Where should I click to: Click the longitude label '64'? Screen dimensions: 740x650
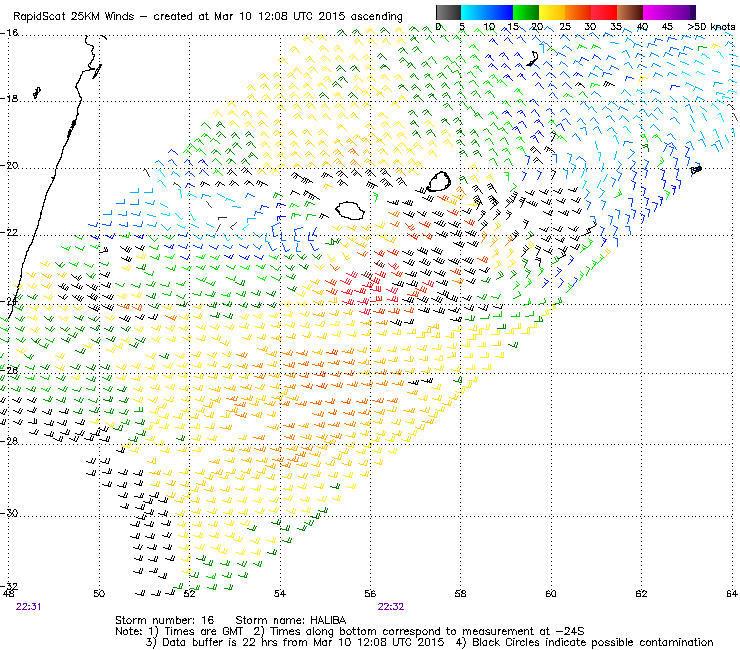(732, 593)
